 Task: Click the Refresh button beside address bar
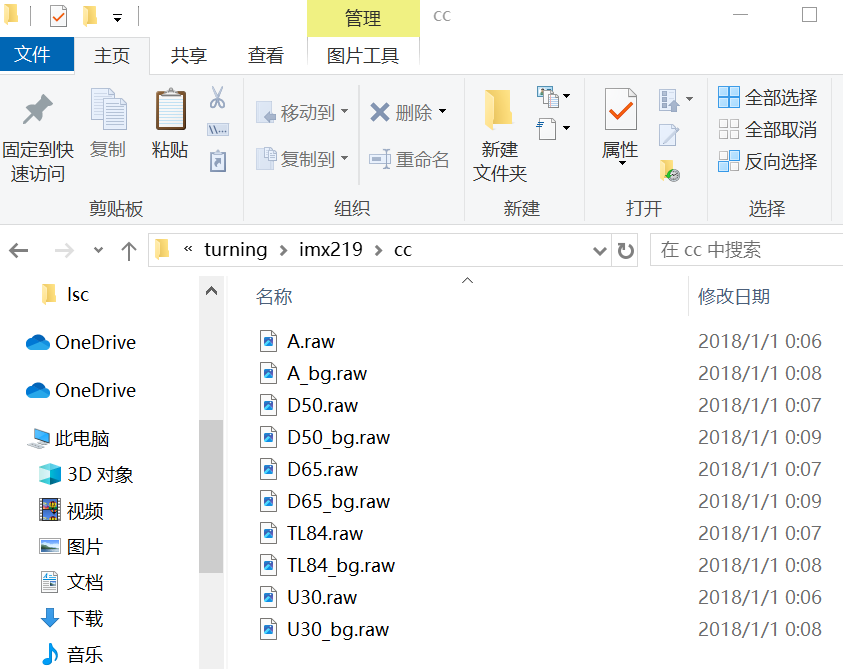(x=626, y=250)
